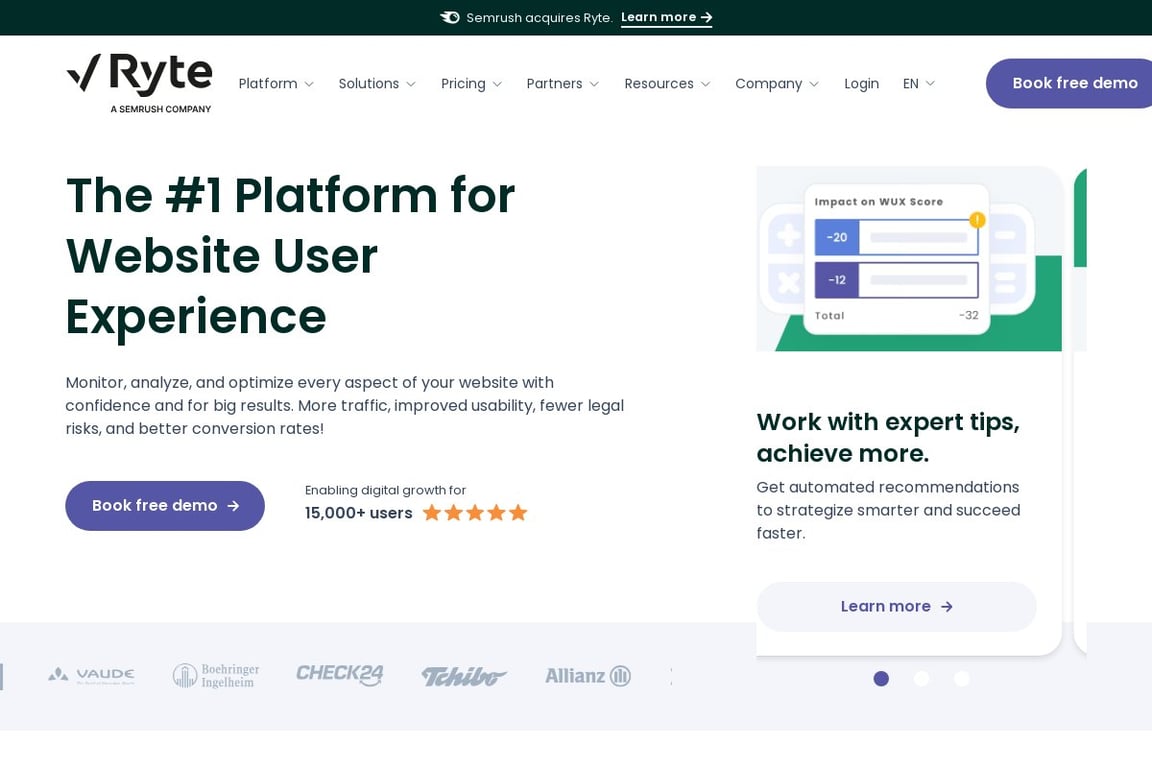Click the -20 score row in the illustration
The height and width of the screenshot is (768, 1152).
896,237
